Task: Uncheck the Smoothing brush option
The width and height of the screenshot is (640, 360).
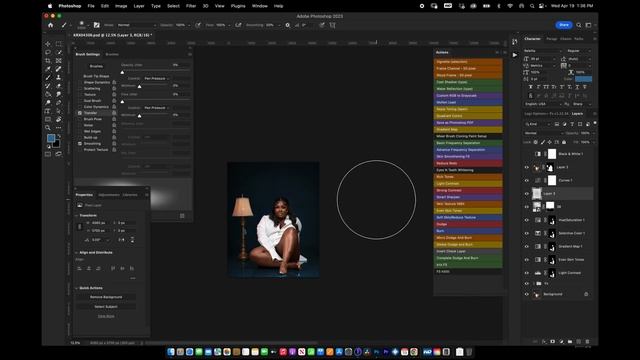Action: pos(80,144)
